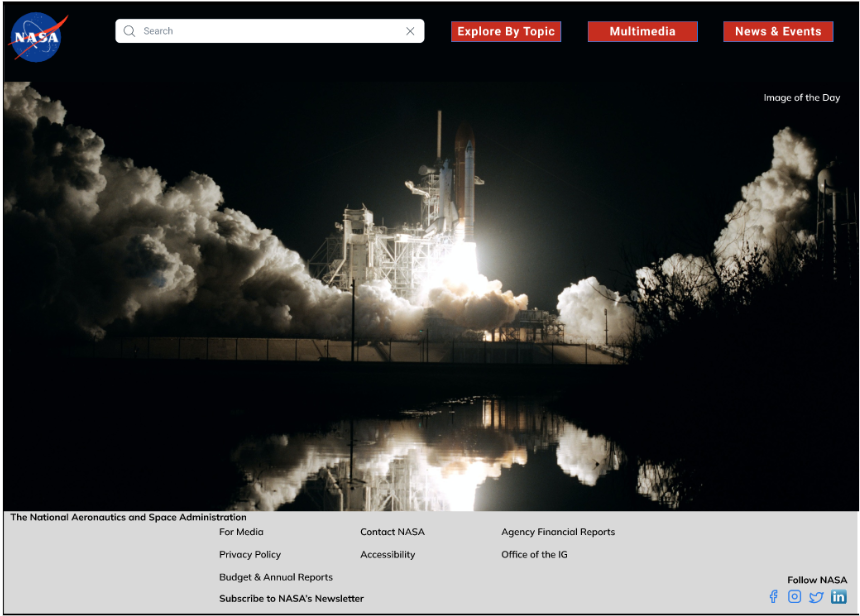Viewport: 860px width, 616px height.
Task: Open NASA's Instagram profile
Action: pyautogui.click(x=794, y=596)
